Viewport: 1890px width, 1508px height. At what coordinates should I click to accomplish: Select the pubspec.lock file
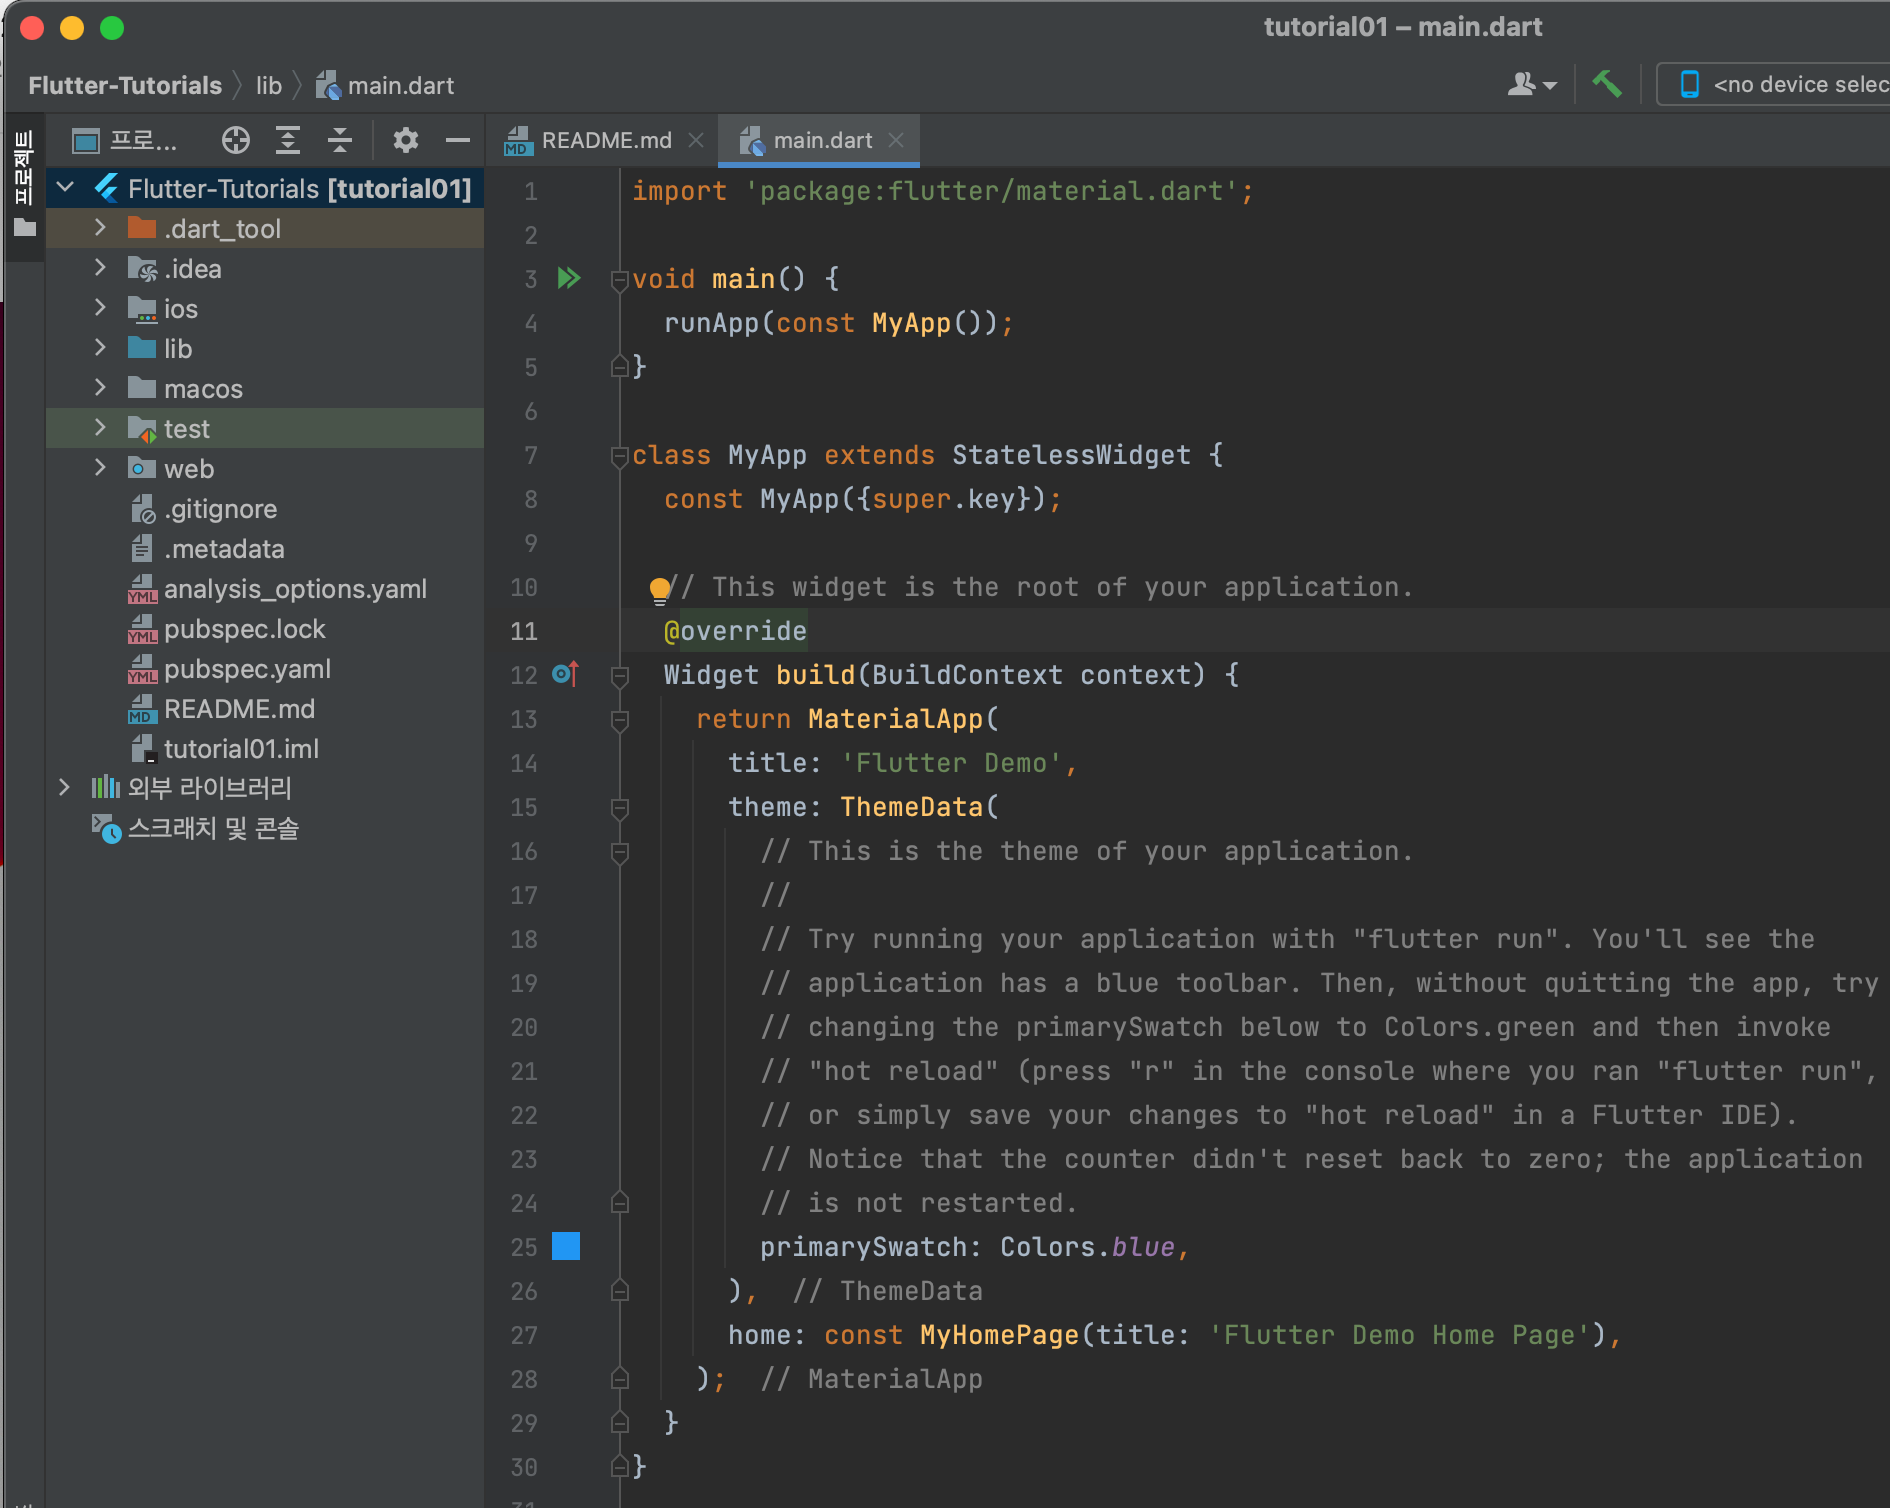(265, 629)
